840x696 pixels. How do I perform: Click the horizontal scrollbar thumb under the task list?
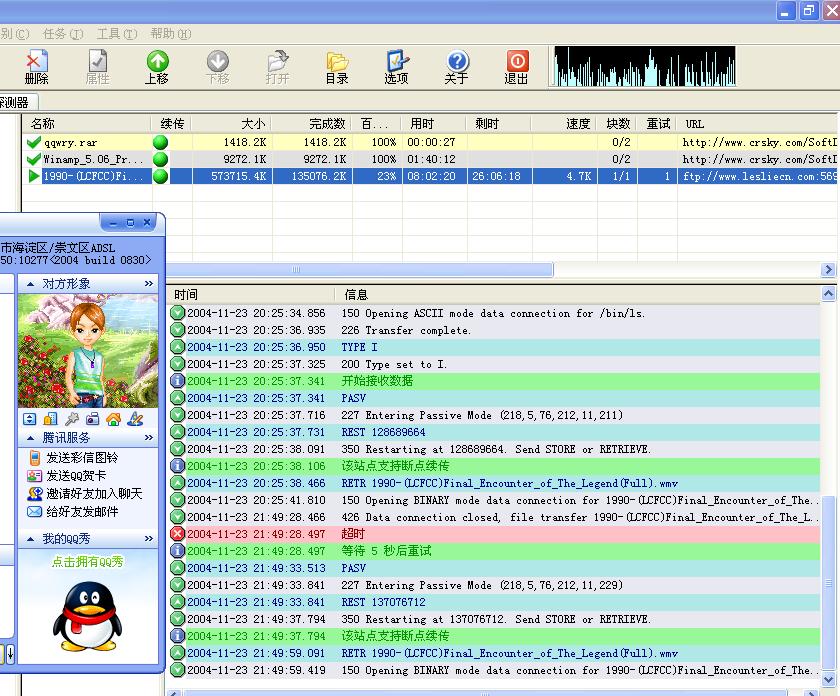click(359, 270)
